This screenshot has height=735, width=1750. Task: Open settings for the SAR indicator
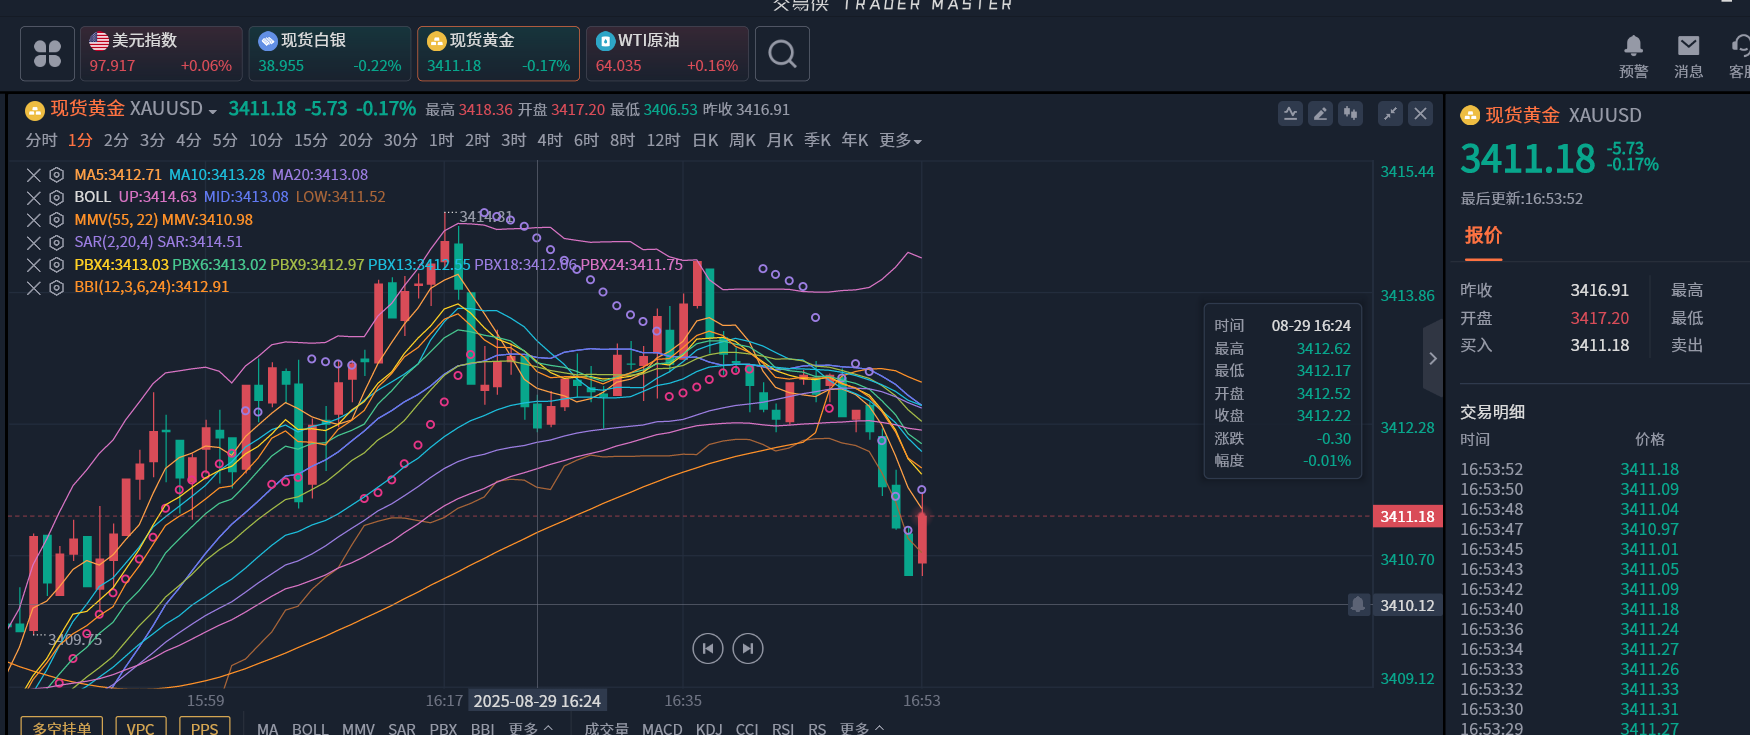pyautogui.click(x=57, y=243)
